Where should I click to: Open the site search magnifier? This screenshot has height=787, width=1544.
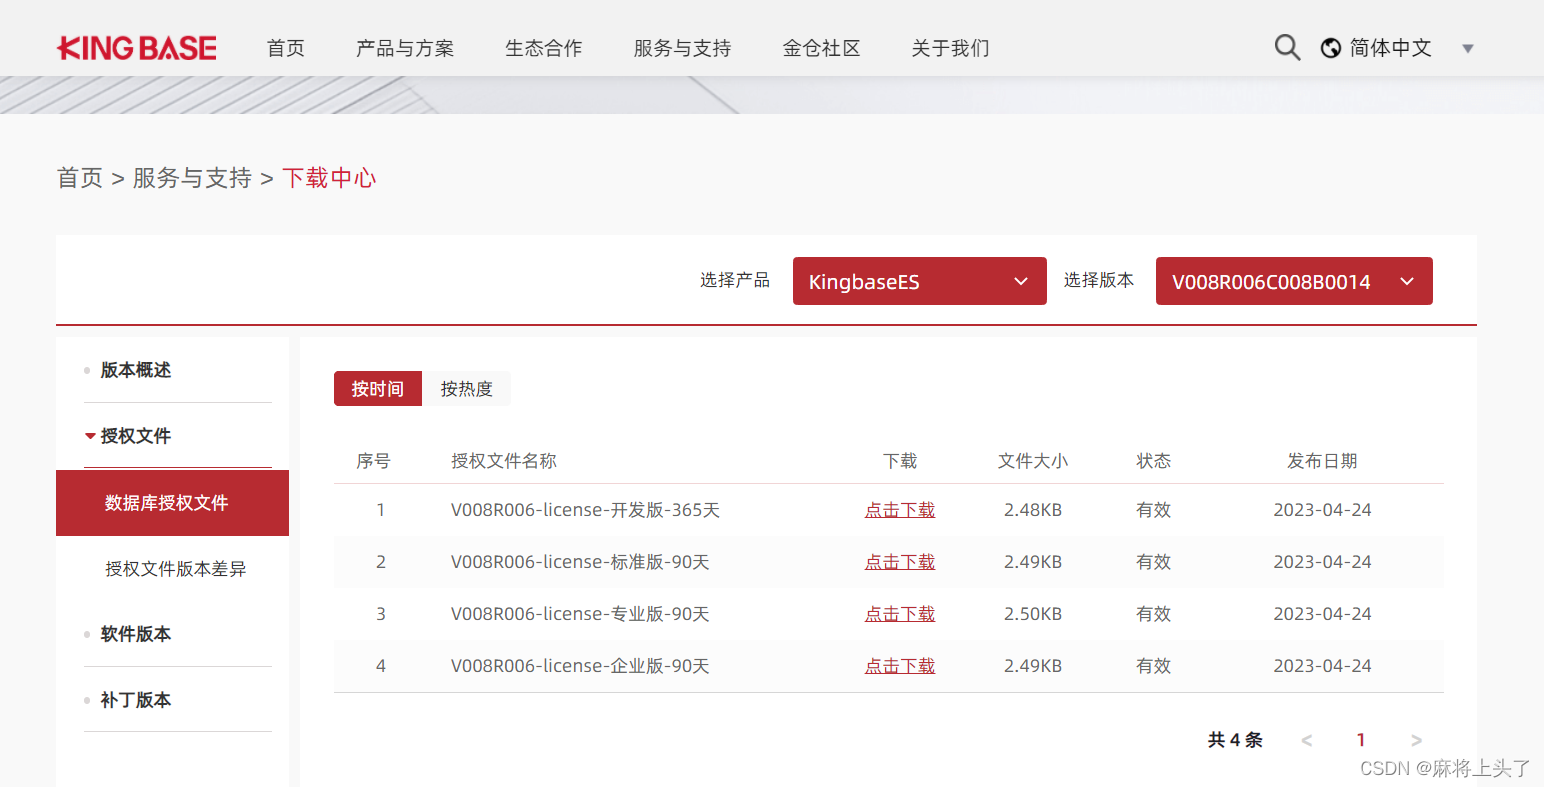[1286, 47]
